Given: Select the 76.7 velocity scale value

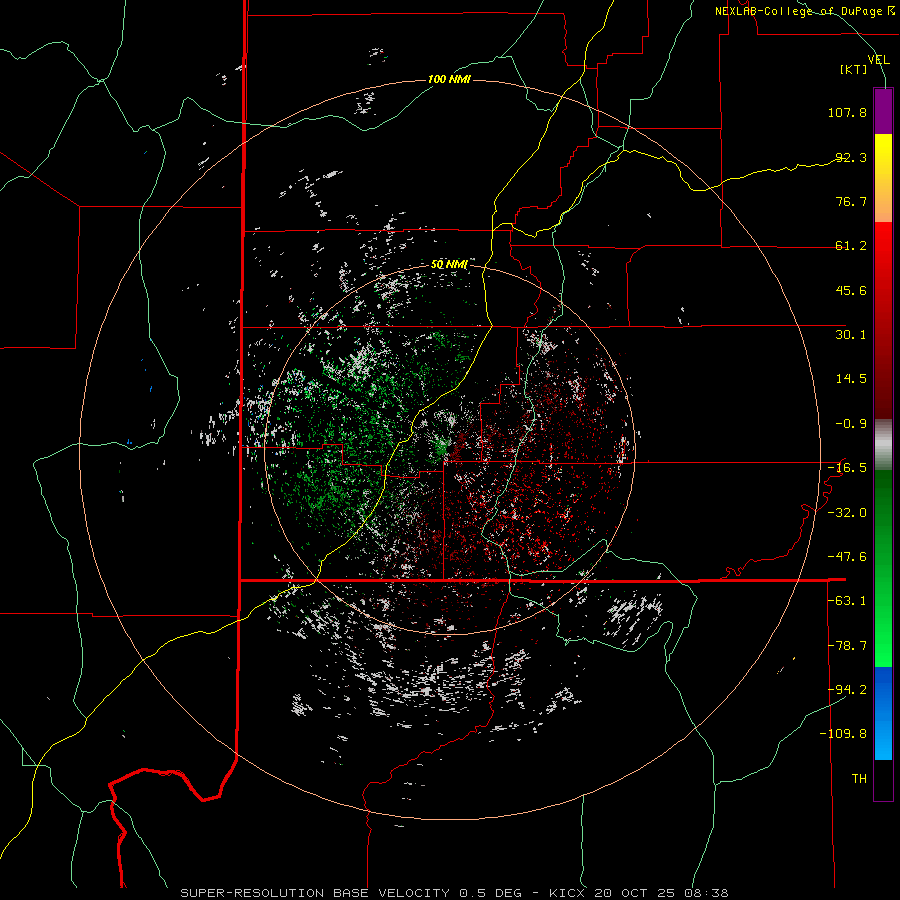Looking at the screenshot, I should pos(851,201).
